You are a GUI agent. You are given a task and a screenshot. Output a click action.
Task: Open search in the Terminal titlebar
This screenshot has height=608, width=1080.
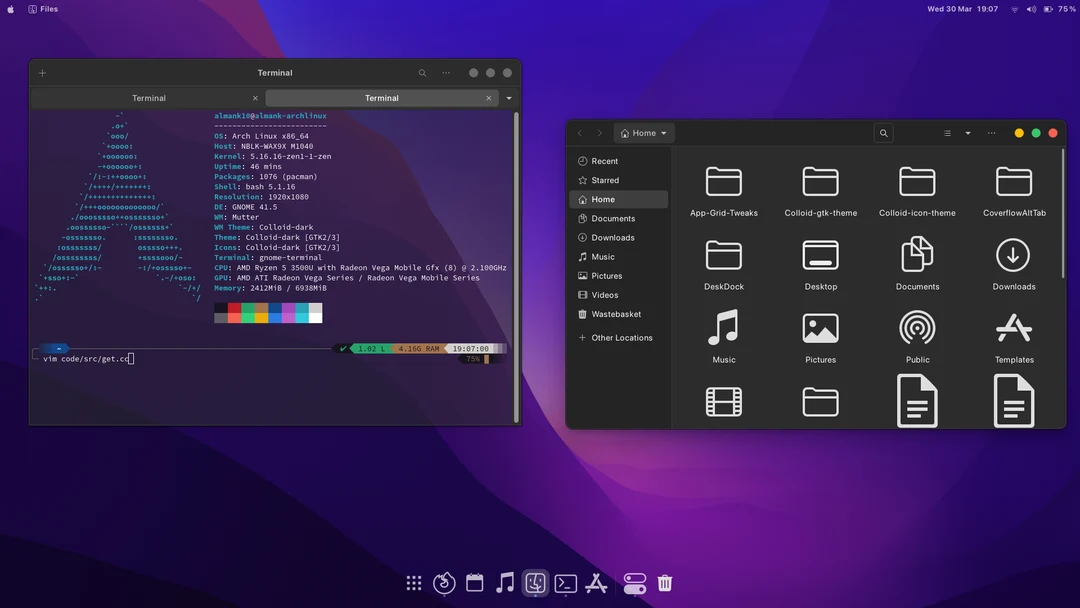click(x=422, y=72)
